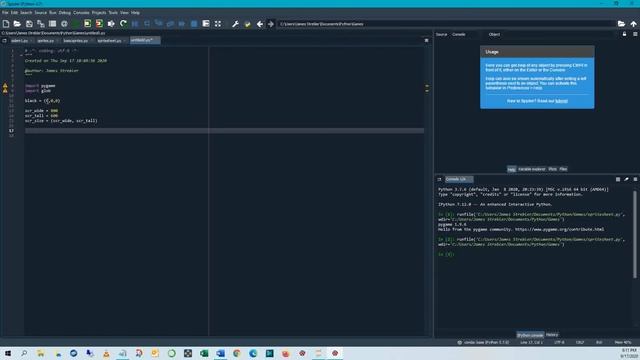Open the Projects menu
The width and height of the screenshot is (640, 360).
pos(99,13)
